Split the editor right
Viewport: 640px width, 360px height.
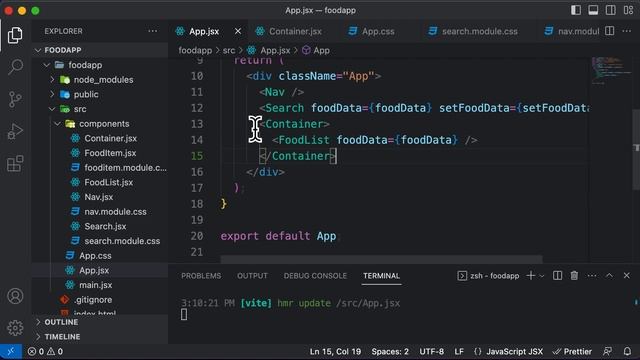609,31
